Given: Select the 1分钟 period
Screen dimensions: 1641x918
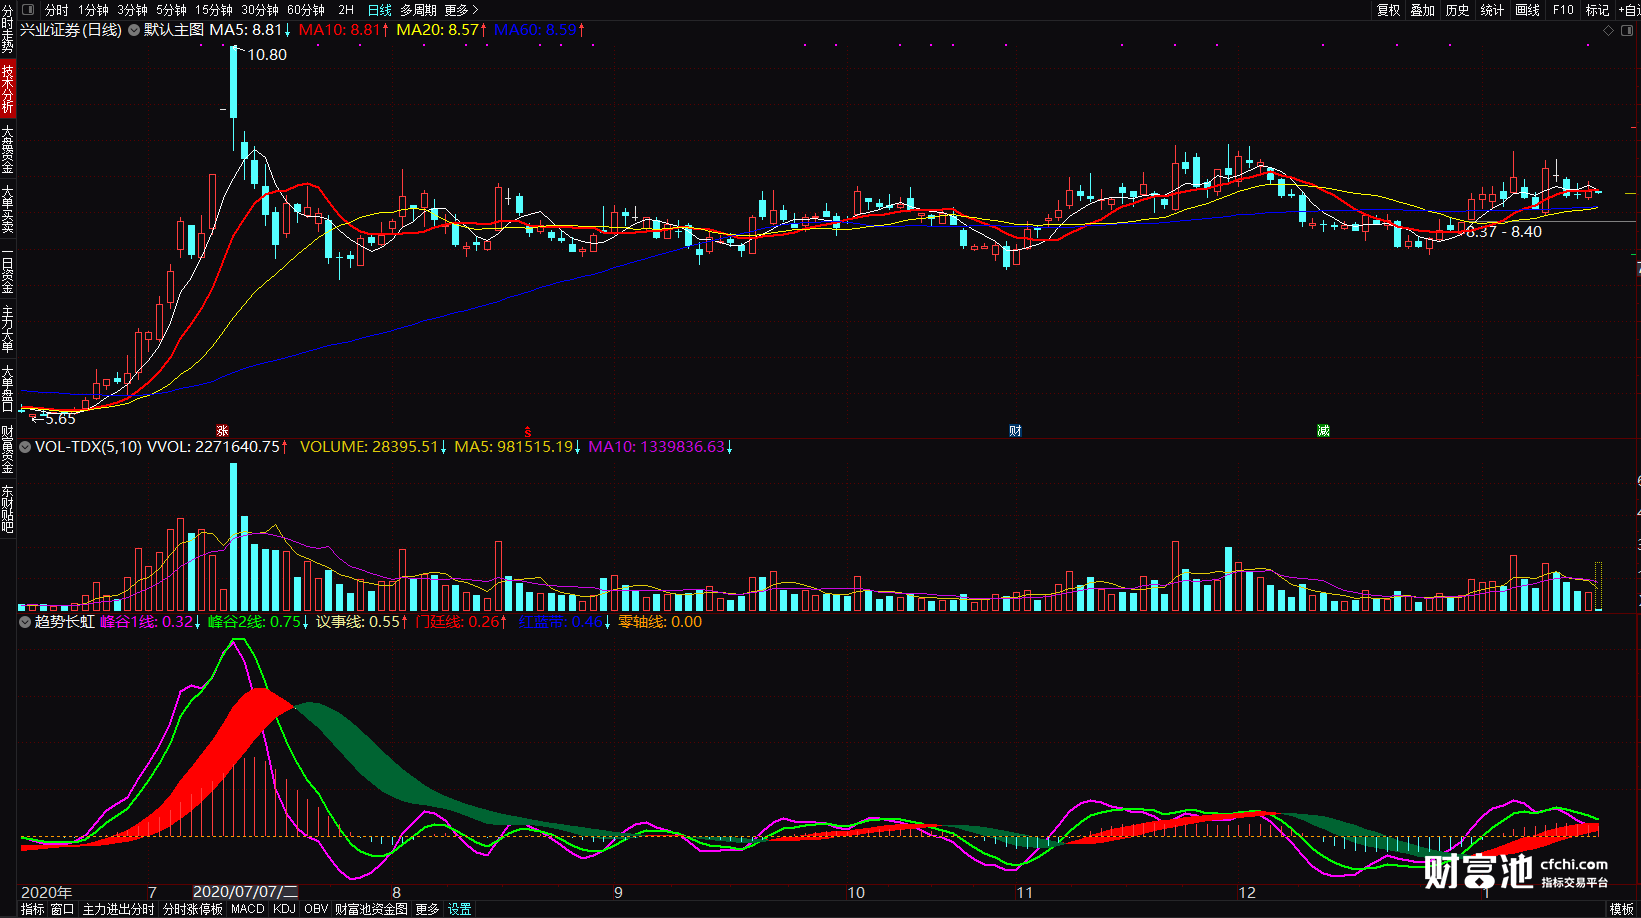Looking at the screenshot, I should (x=93, y=10).
